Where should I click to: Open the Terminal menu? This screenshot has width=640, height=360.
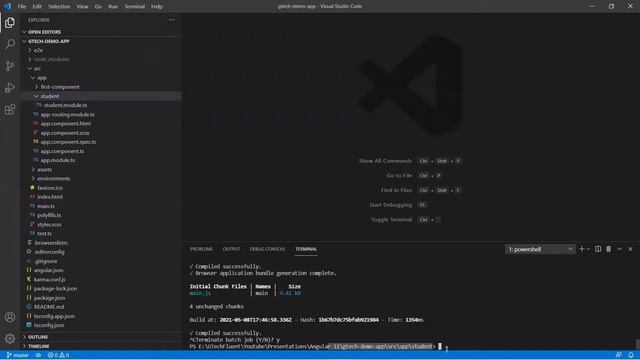click(x=134, y=6)
